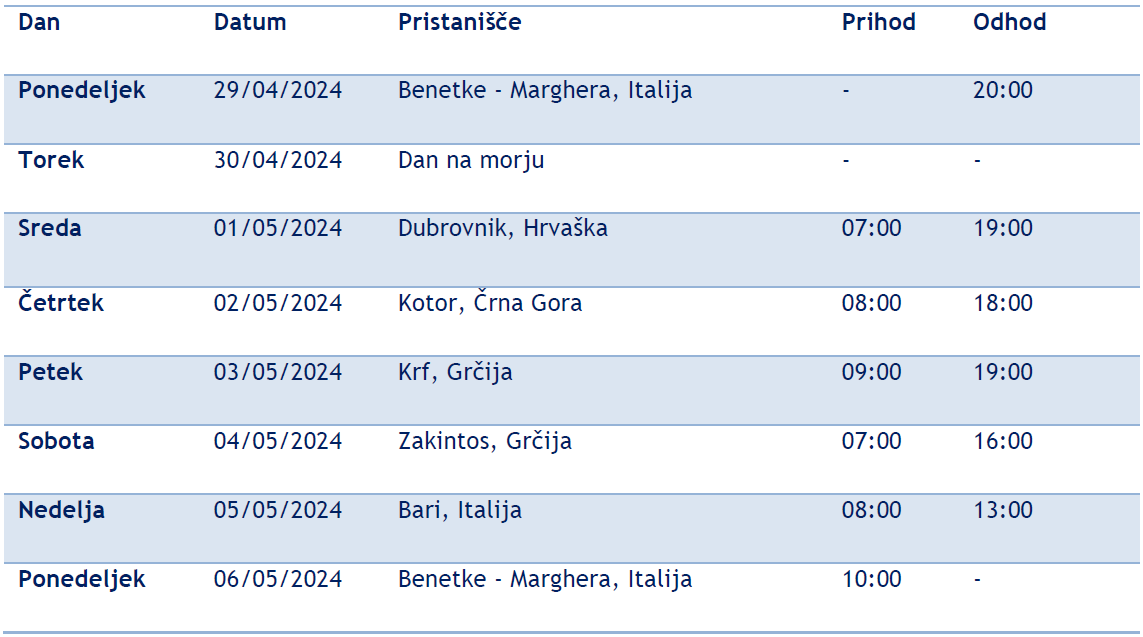Viewport: 1143px width, 637px height.
Task: Click the Dan na morju entry
Action: click(471, 160)
